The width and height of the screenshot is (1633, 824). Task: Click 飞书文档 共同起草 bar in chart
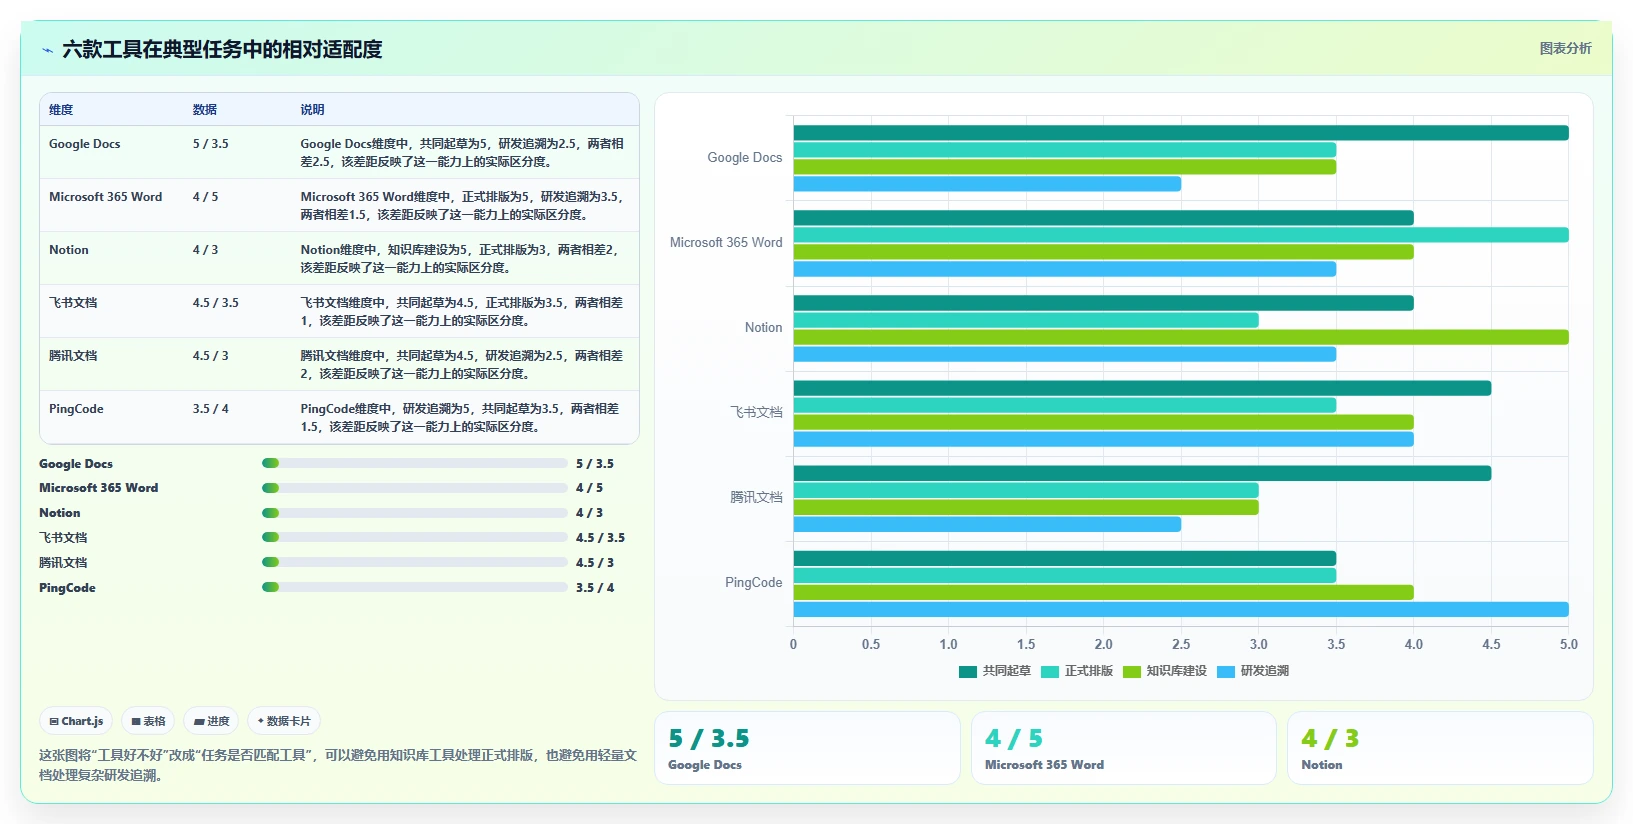click(1142, 388)
